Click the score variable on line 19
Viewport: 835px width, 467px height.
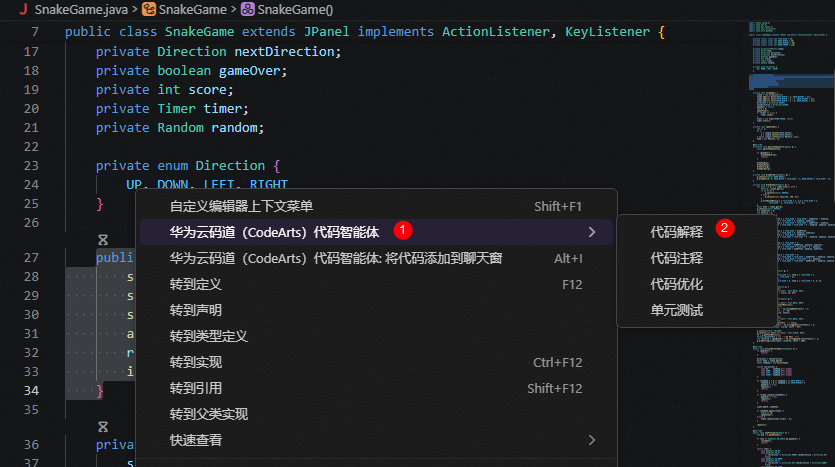(x=208, y=90)
